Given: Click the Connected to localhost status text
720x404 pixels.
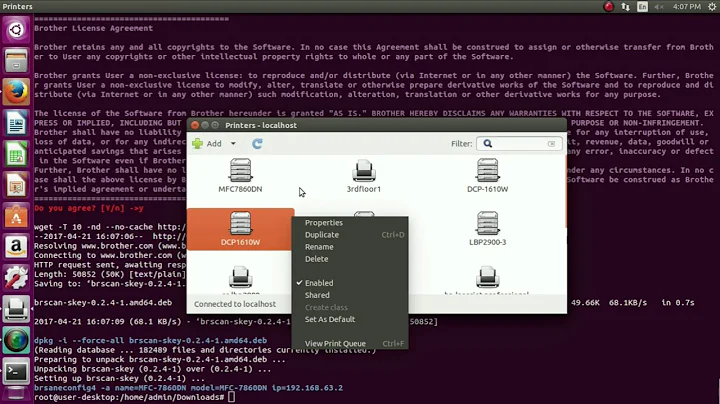Looking at the screenshot, I should tap(235, 304).
